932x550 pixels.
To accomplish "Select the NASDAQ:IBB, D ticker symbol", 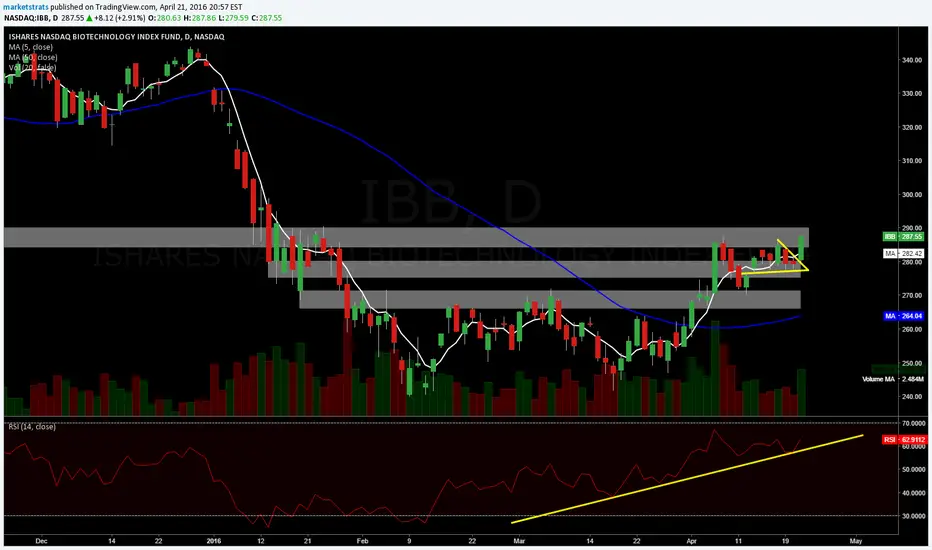I will point(31,18).
